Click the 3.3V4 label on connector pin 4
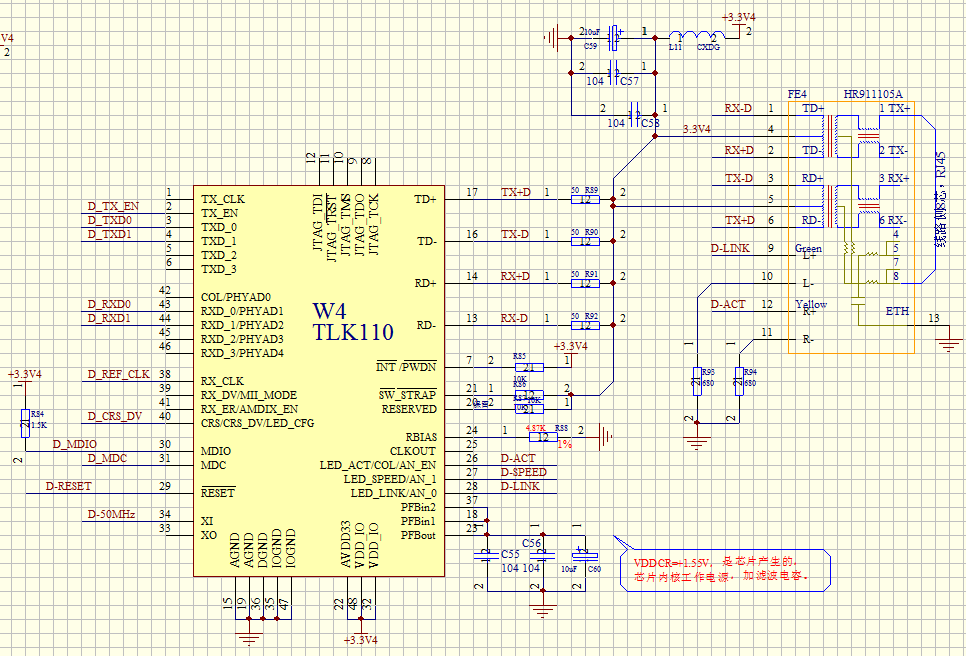 pyautogui.click(x=696, y=129)
